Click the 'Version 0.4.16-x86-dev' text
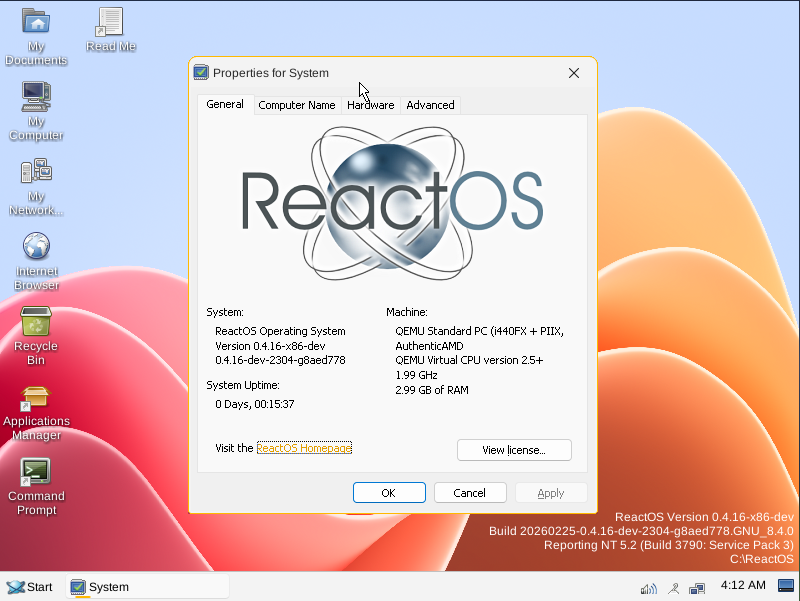 (x=270, y=346)
